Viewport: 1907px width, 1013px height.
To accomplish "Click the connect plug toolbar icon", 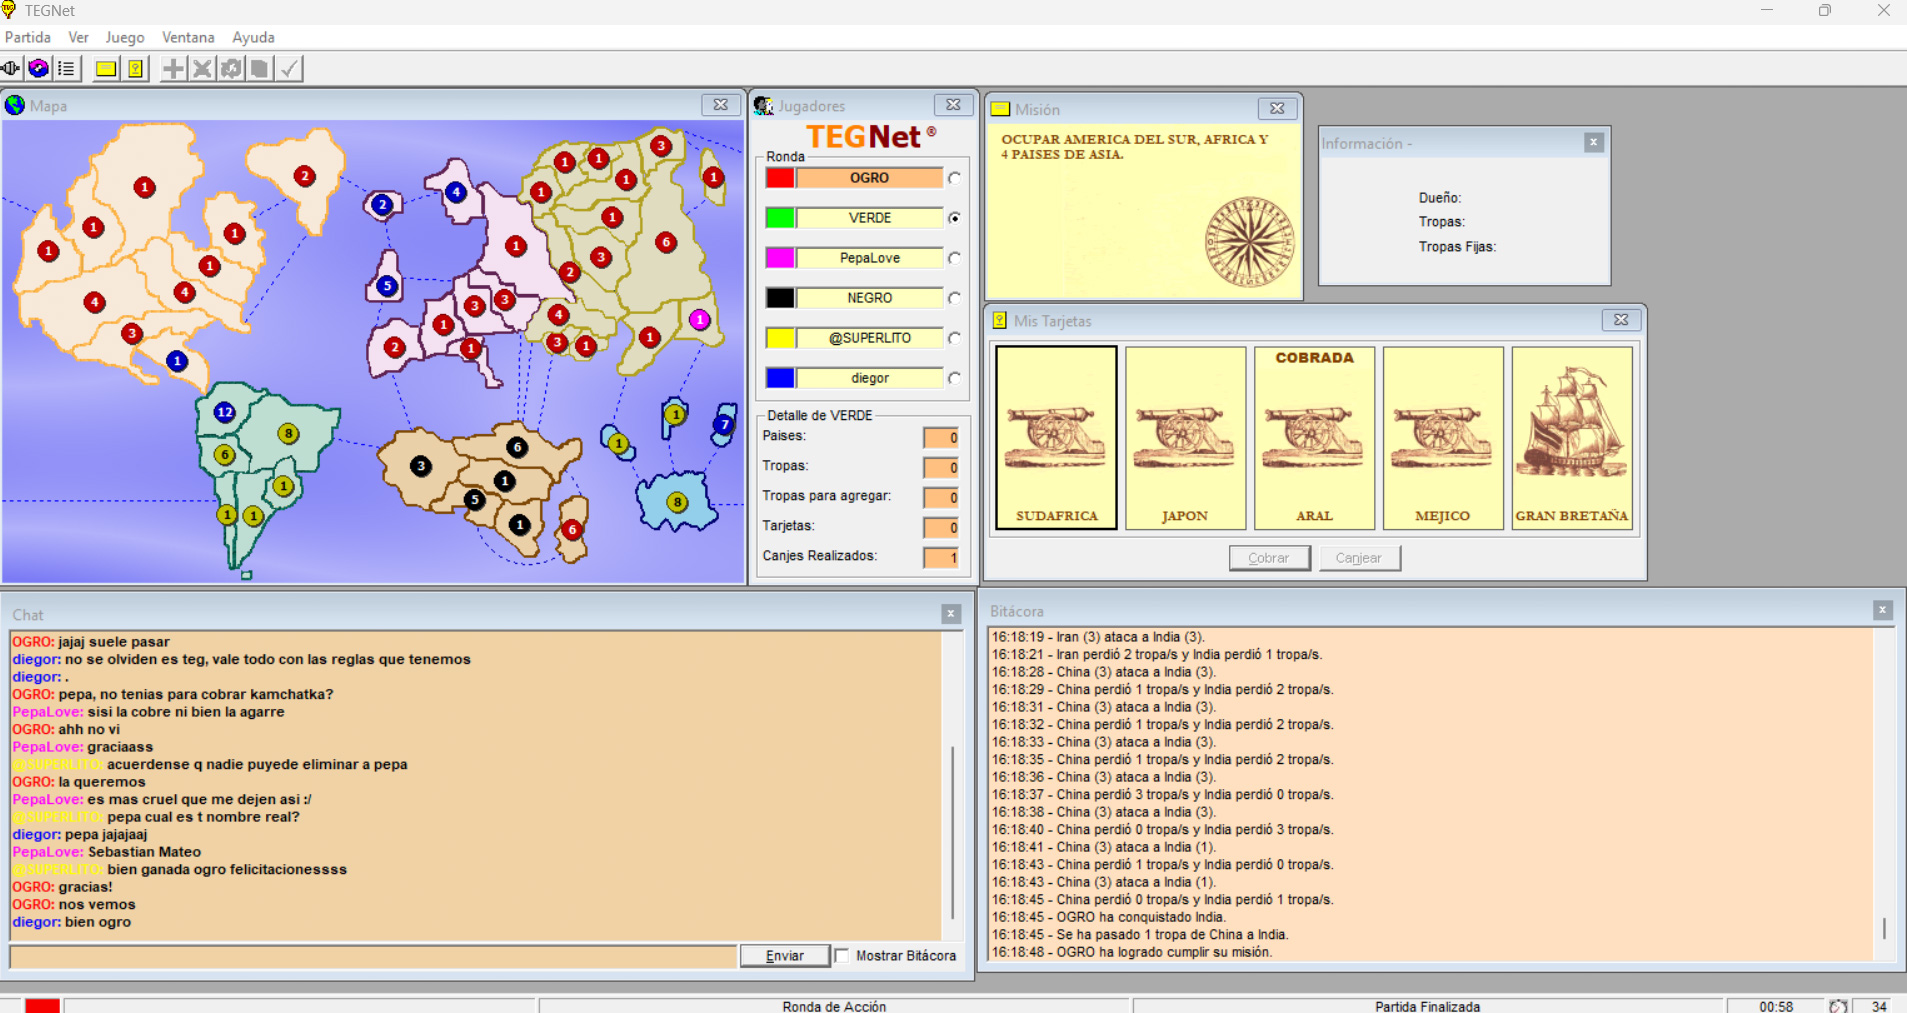I will tap(11, 68).
